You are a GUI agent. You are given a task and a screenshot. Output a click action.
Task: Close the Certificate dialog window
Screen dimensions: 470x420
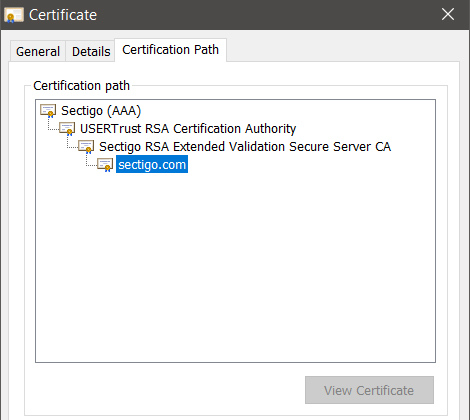pyautogui.click(x=448, y=14)
